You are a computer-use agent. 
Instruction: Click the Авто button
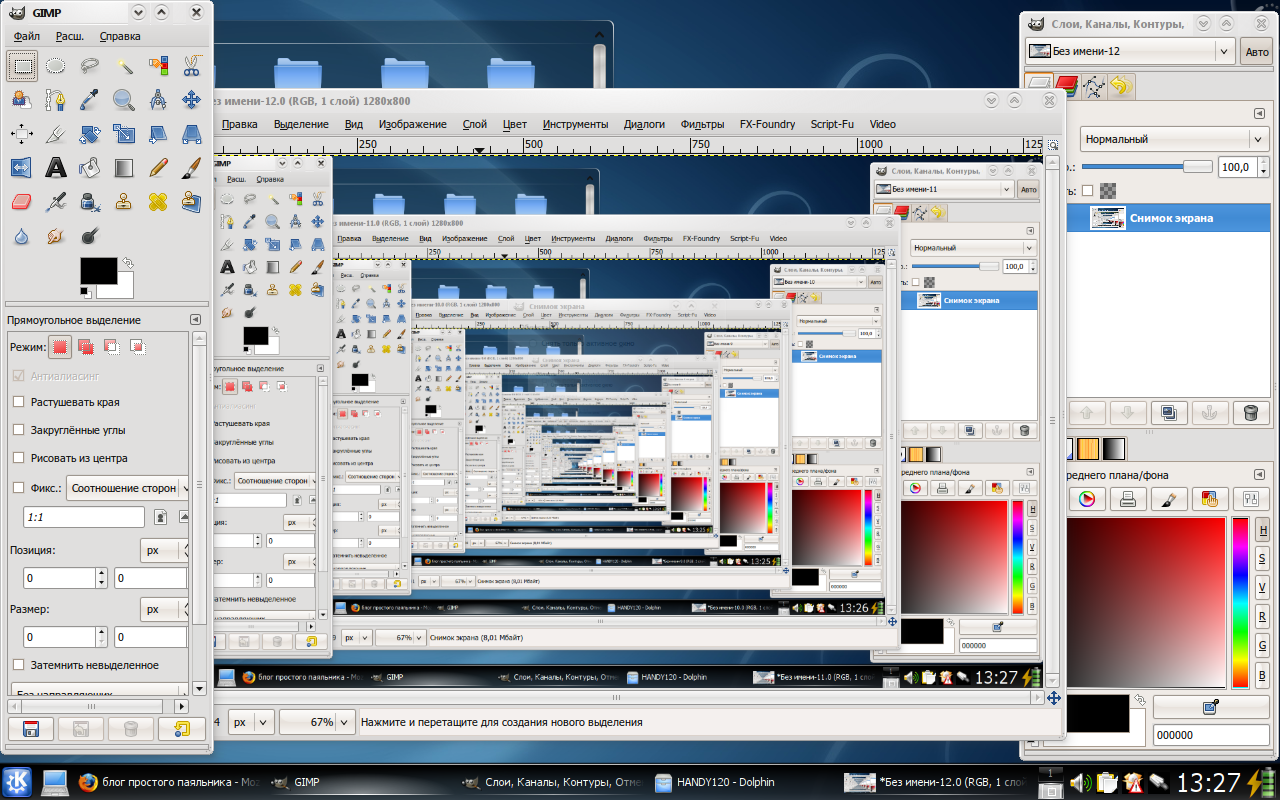coord(1256,52)
